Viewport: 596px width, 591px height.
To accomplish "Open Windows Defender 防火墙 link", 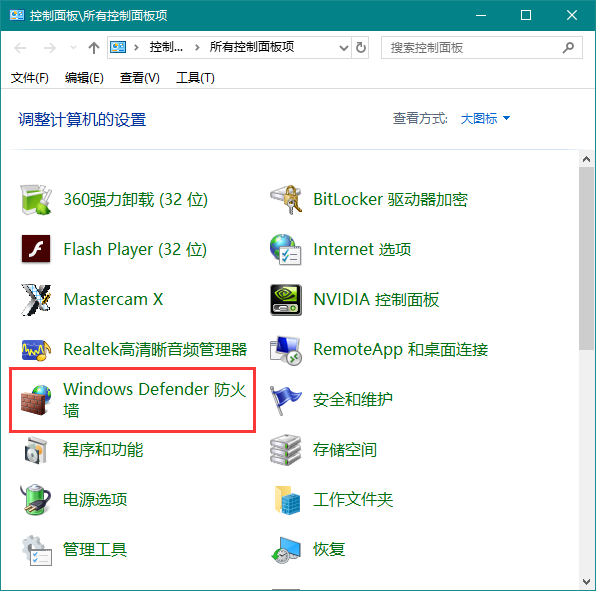I will point(154,399).
